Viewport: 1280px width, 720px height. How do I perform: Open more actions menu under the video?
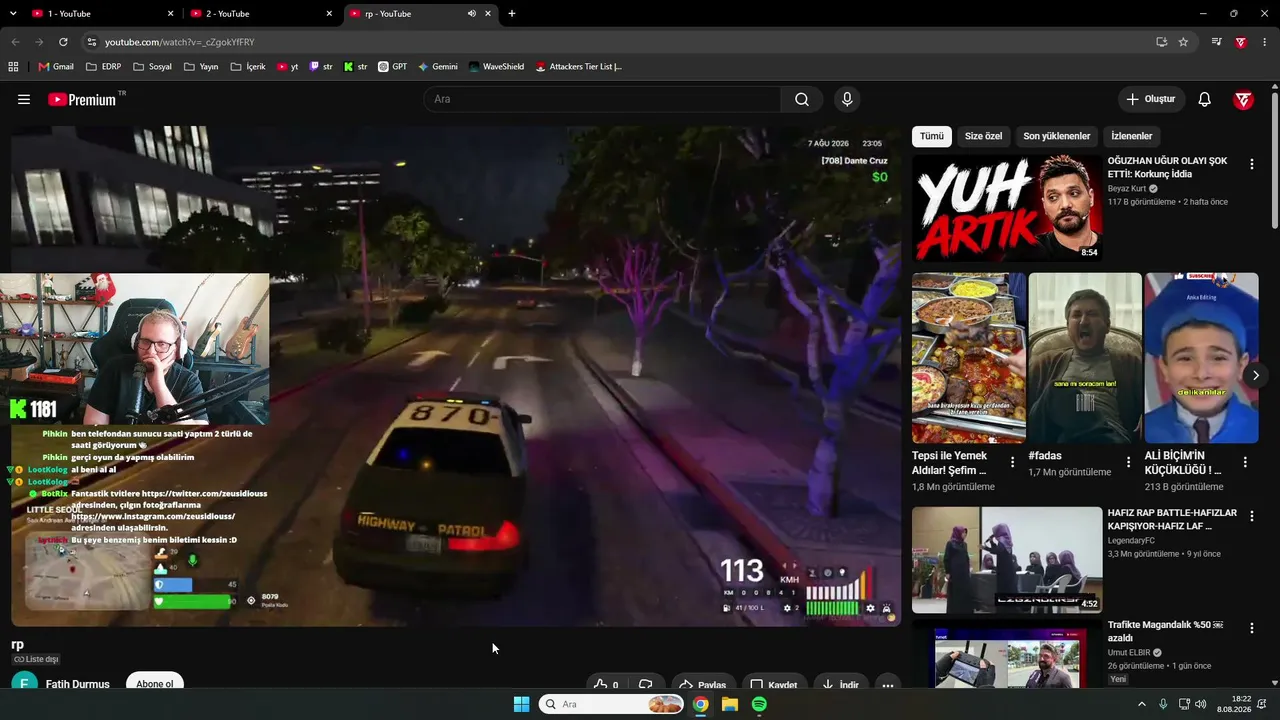coord(887,685)
